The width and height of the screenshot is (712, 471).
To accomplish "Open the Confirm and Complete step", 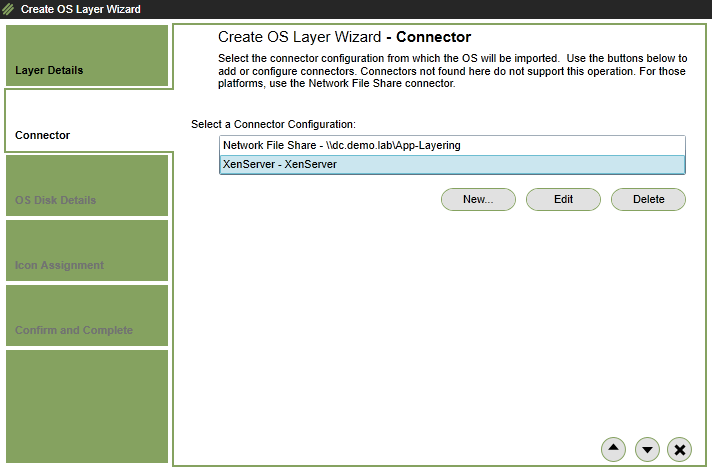I will (x=87, y=315).
